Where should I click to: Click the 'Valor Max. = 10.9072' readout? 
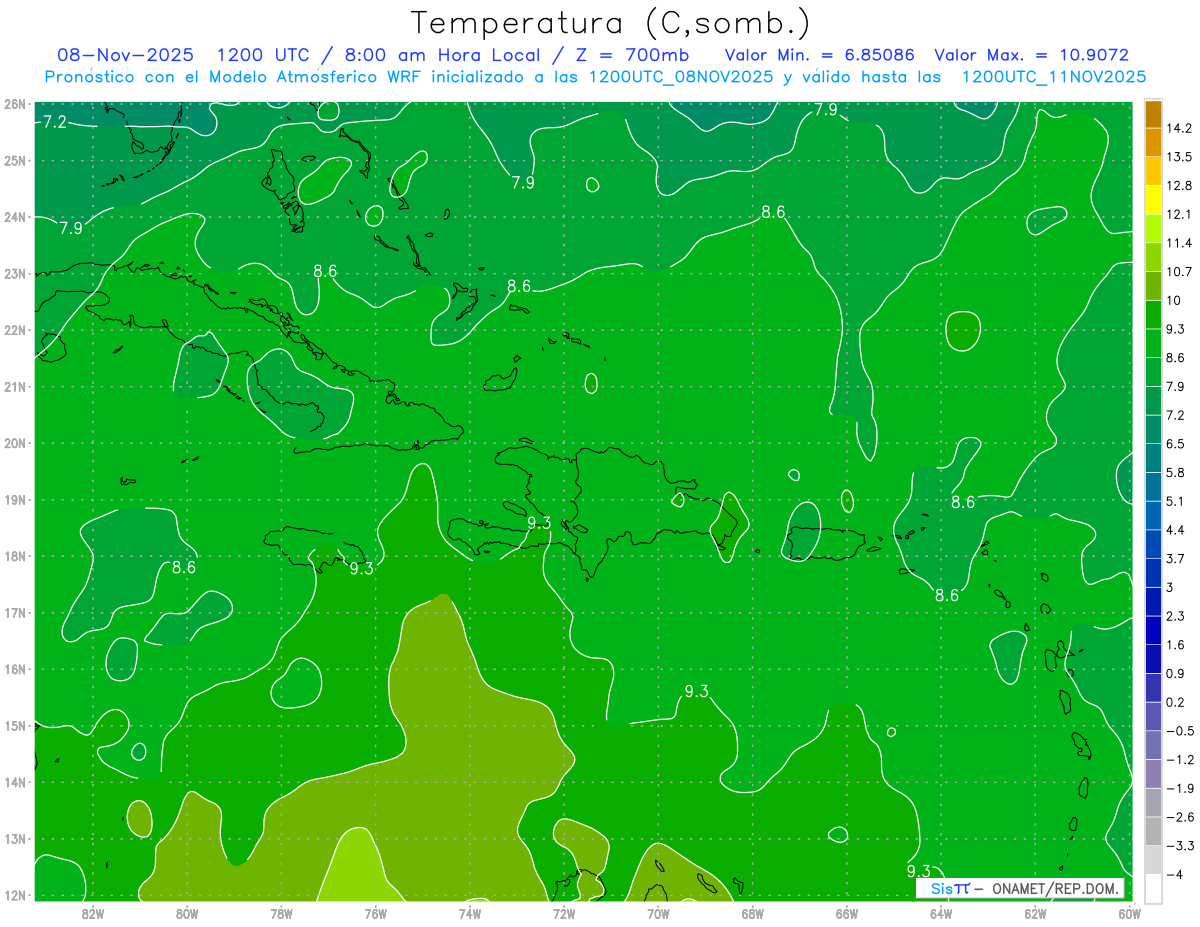pyautogui.click(x=1031, y=55)
